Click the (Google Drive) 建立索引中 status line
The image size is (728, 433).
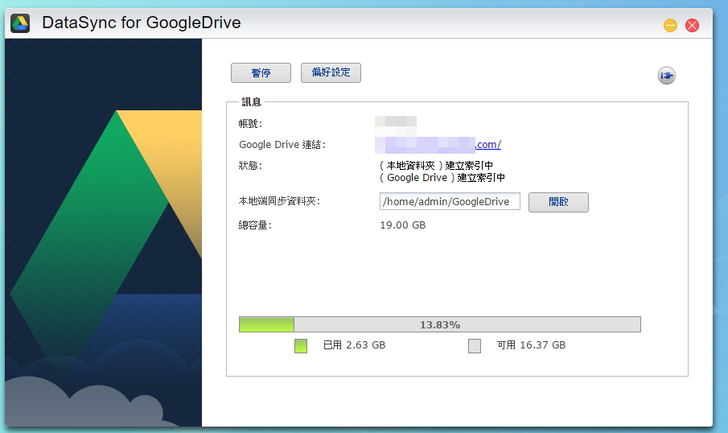pos(442,178)
